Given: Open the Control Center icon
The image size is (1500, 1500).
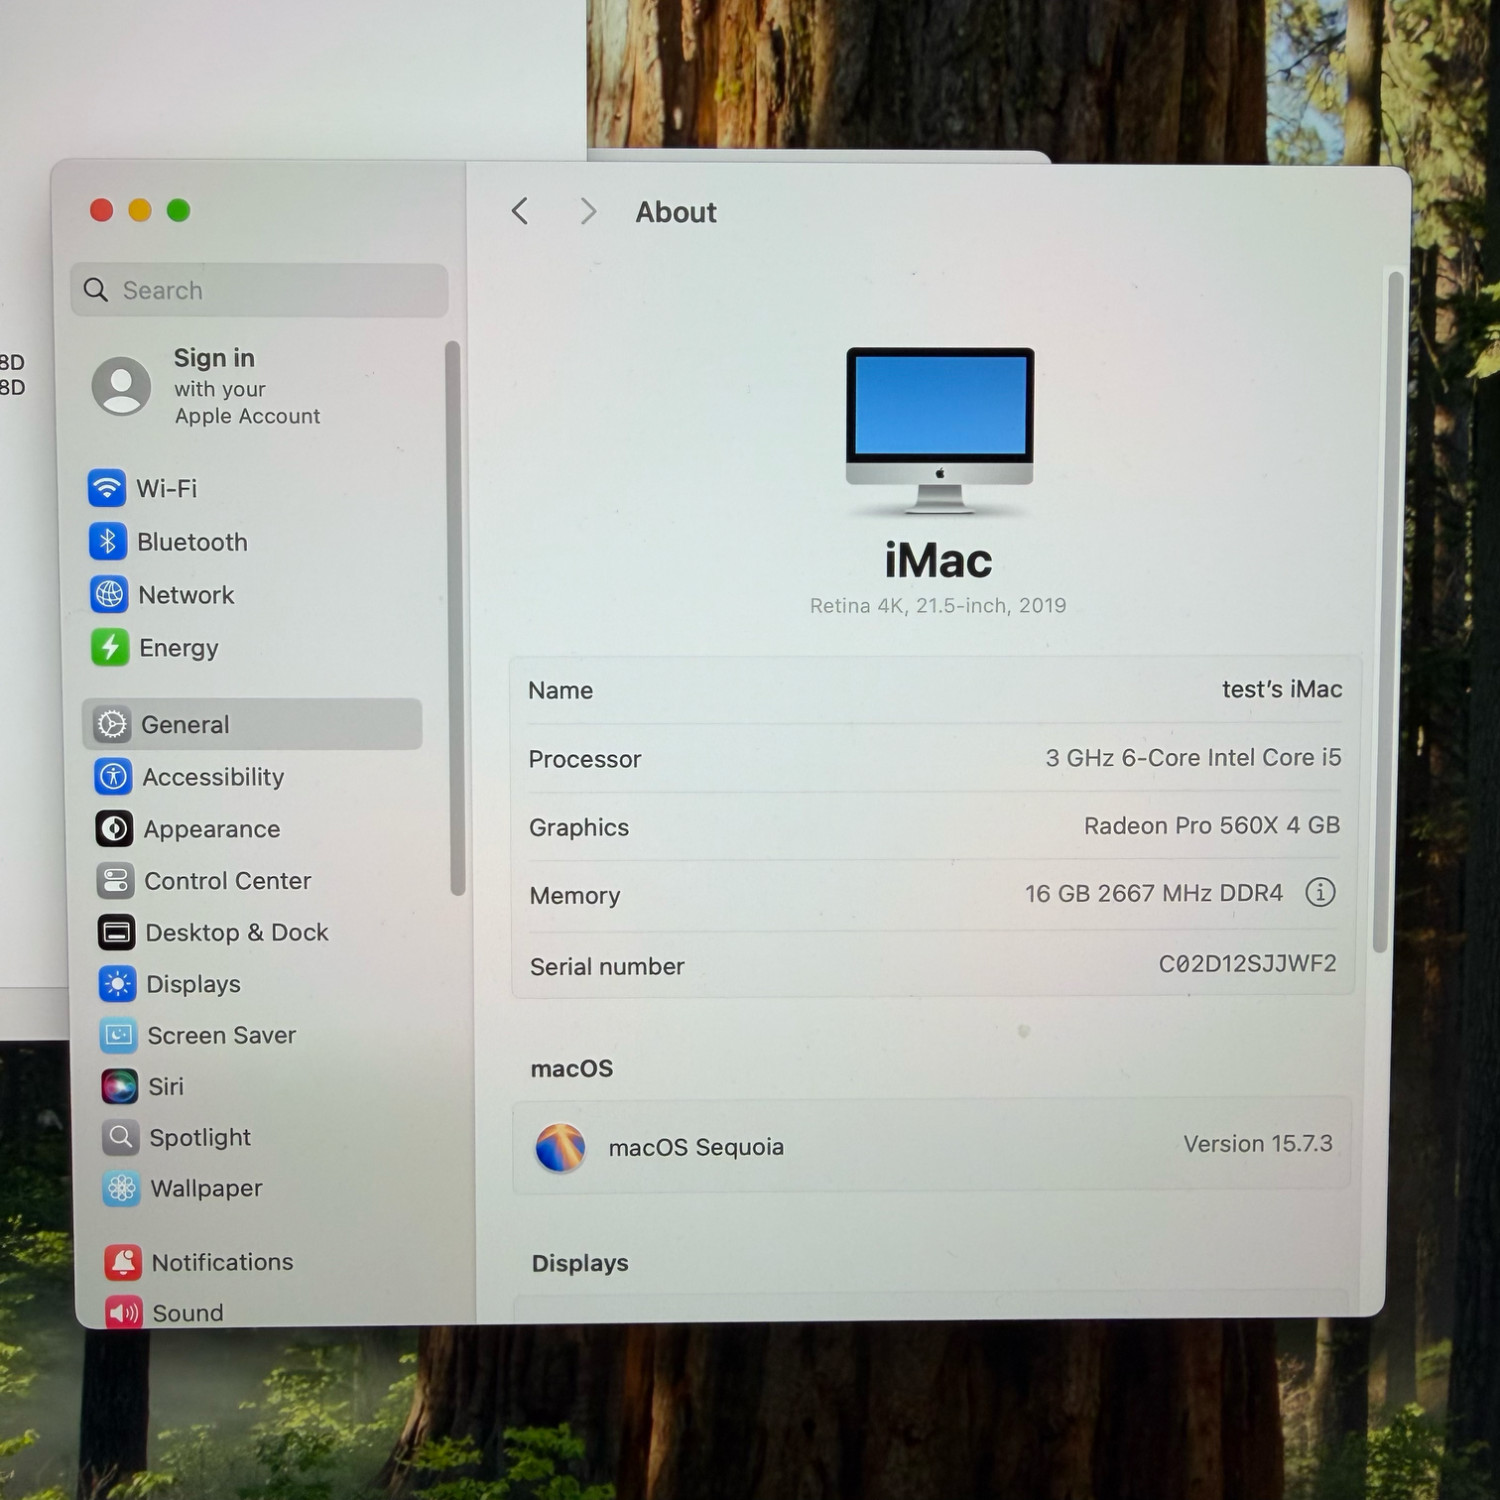Looking at the screenshot, I should tap(115, 880).
